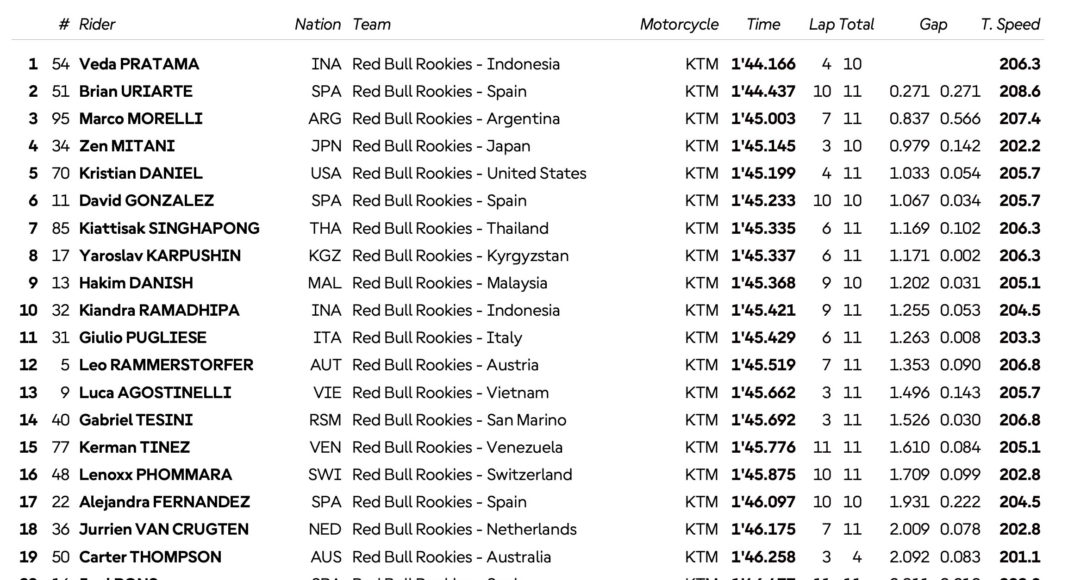Viewport: 1068px width, 580px height.
Task: Click the Rider column header
Action: (x=97, y=24)
